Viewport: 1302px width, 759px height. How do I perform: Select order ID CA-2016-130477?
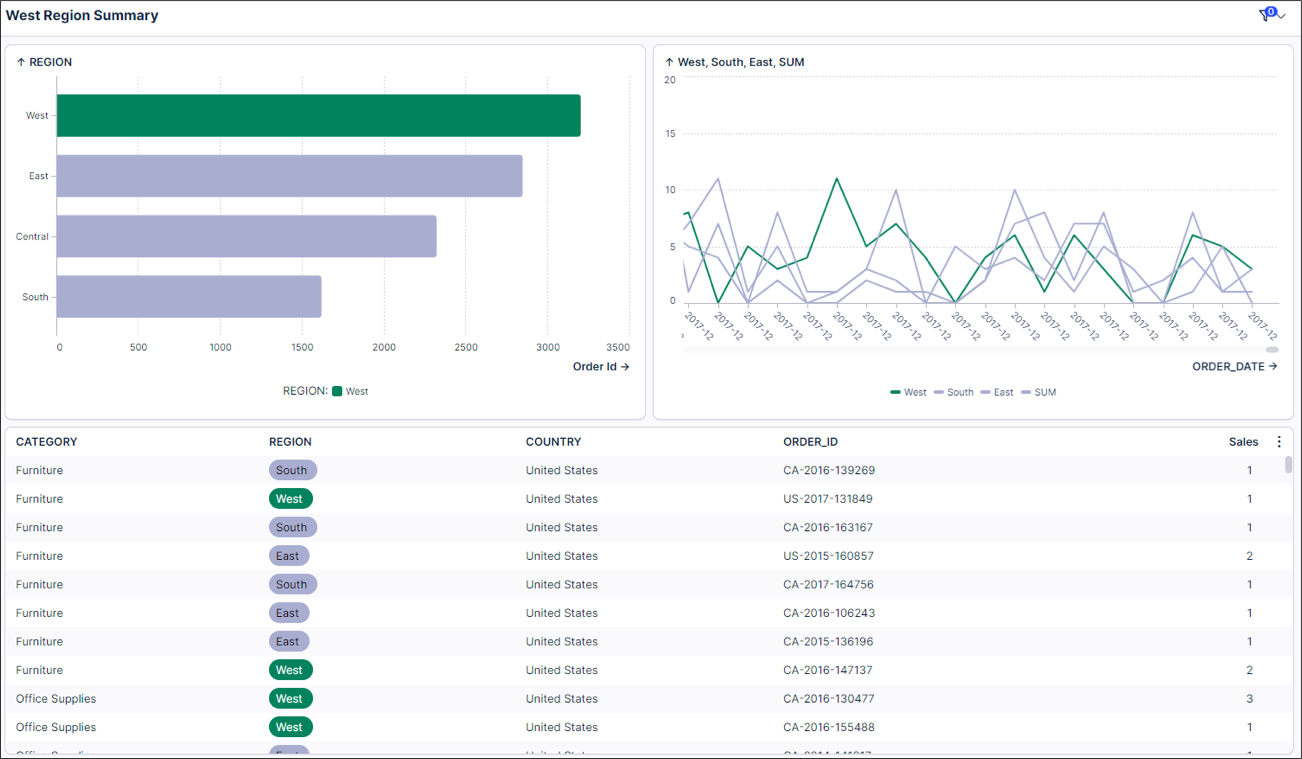pyautogui.click(x=829, y=699)
